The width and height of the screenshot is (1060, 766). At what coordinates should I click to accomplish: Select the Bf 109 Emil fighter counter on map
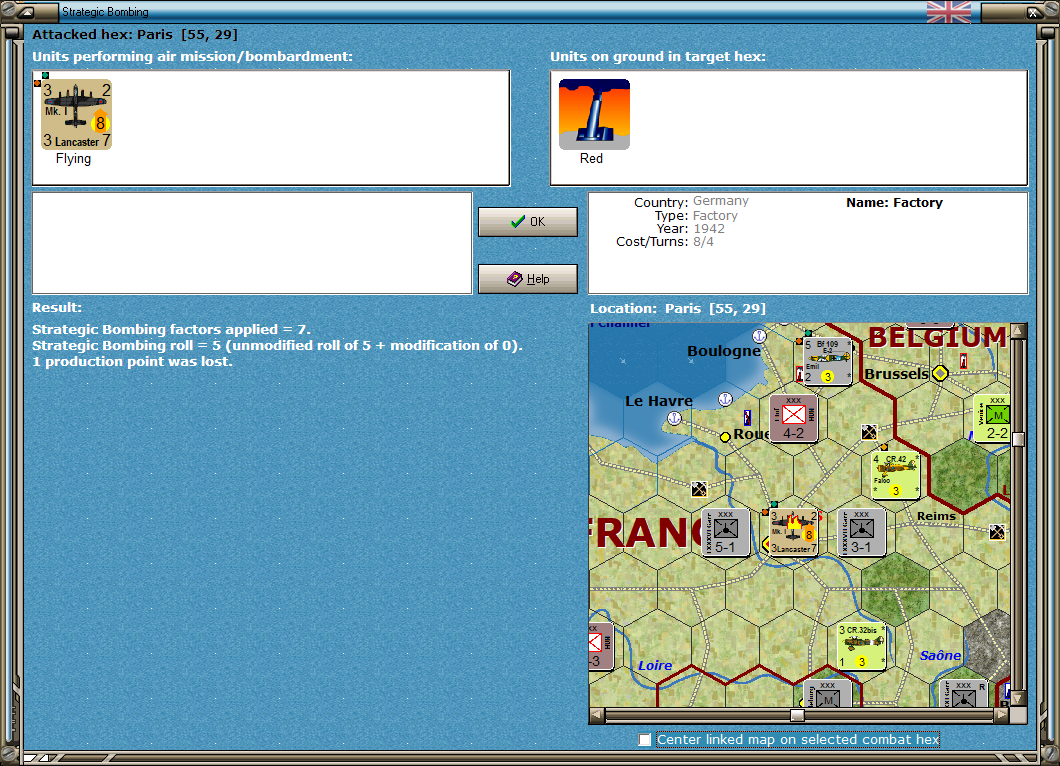tap(828, 359)
